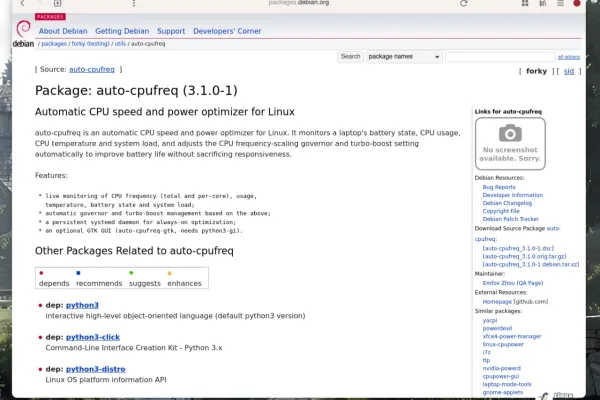600x400 pixels.
Task: Download auto-cpufreq_3.1.0-1.dsc file
Action: 518,248
